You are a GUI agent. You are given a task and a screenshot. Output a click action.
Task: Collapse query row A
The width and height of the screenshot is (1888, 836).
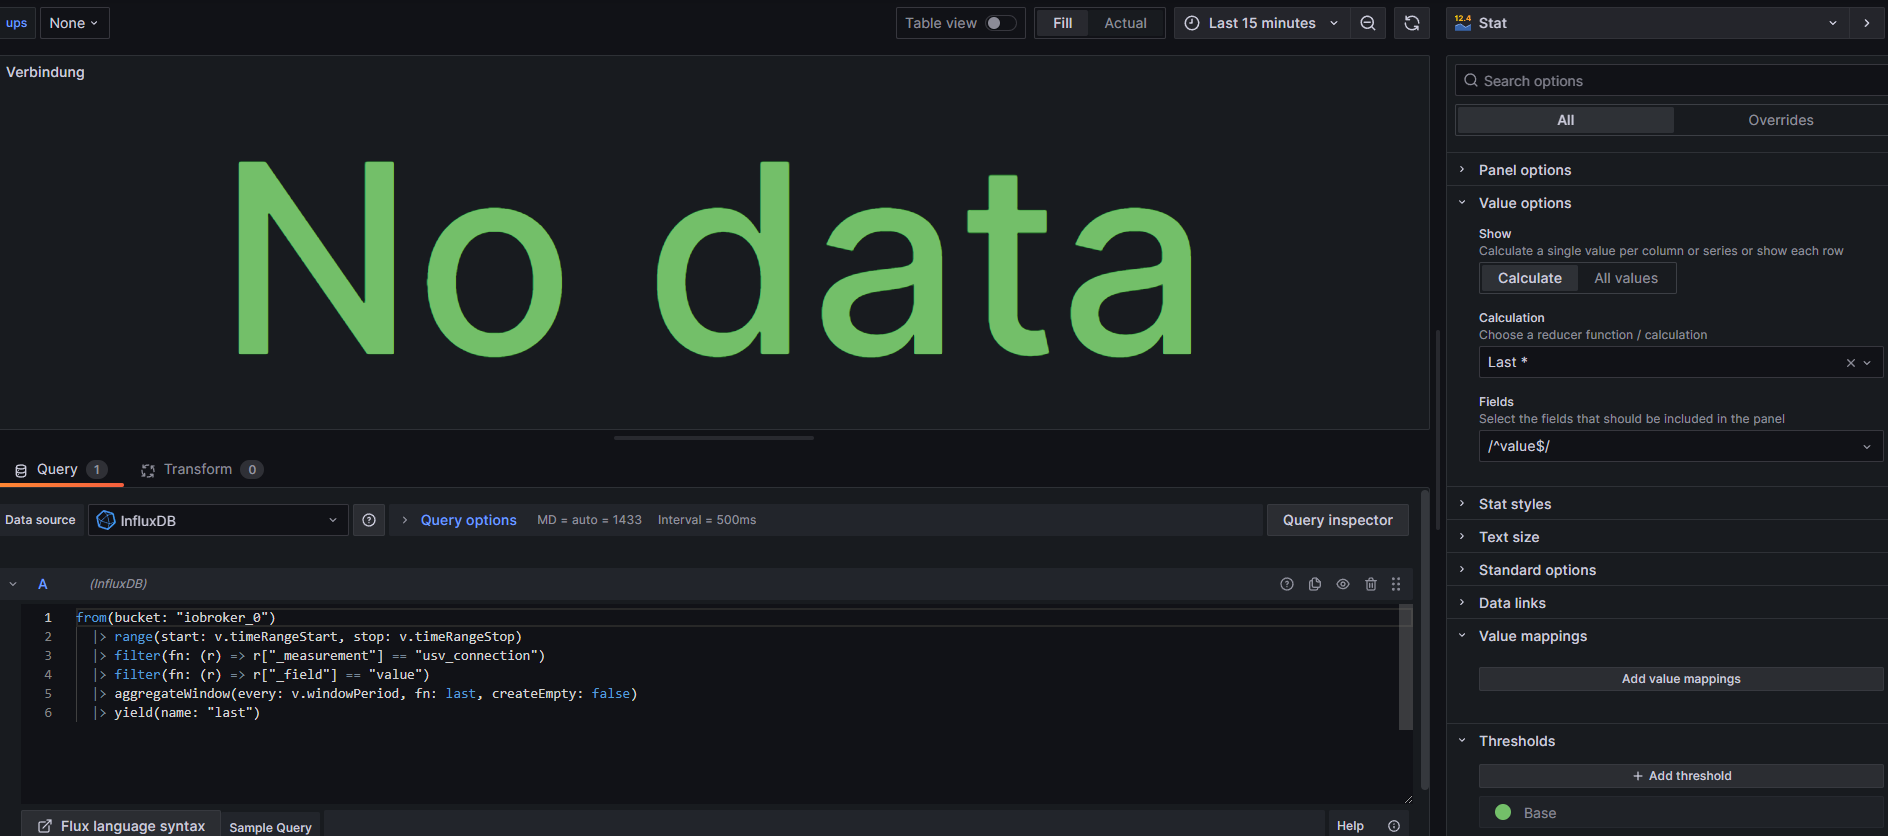coord(13,584)
